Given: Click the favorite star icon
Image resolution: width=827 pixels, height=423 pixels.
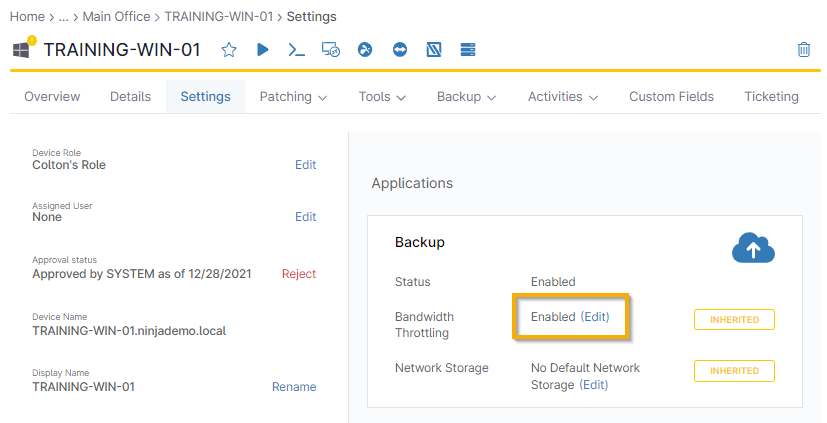Looking at the screenshot, I should click(229, 49).
